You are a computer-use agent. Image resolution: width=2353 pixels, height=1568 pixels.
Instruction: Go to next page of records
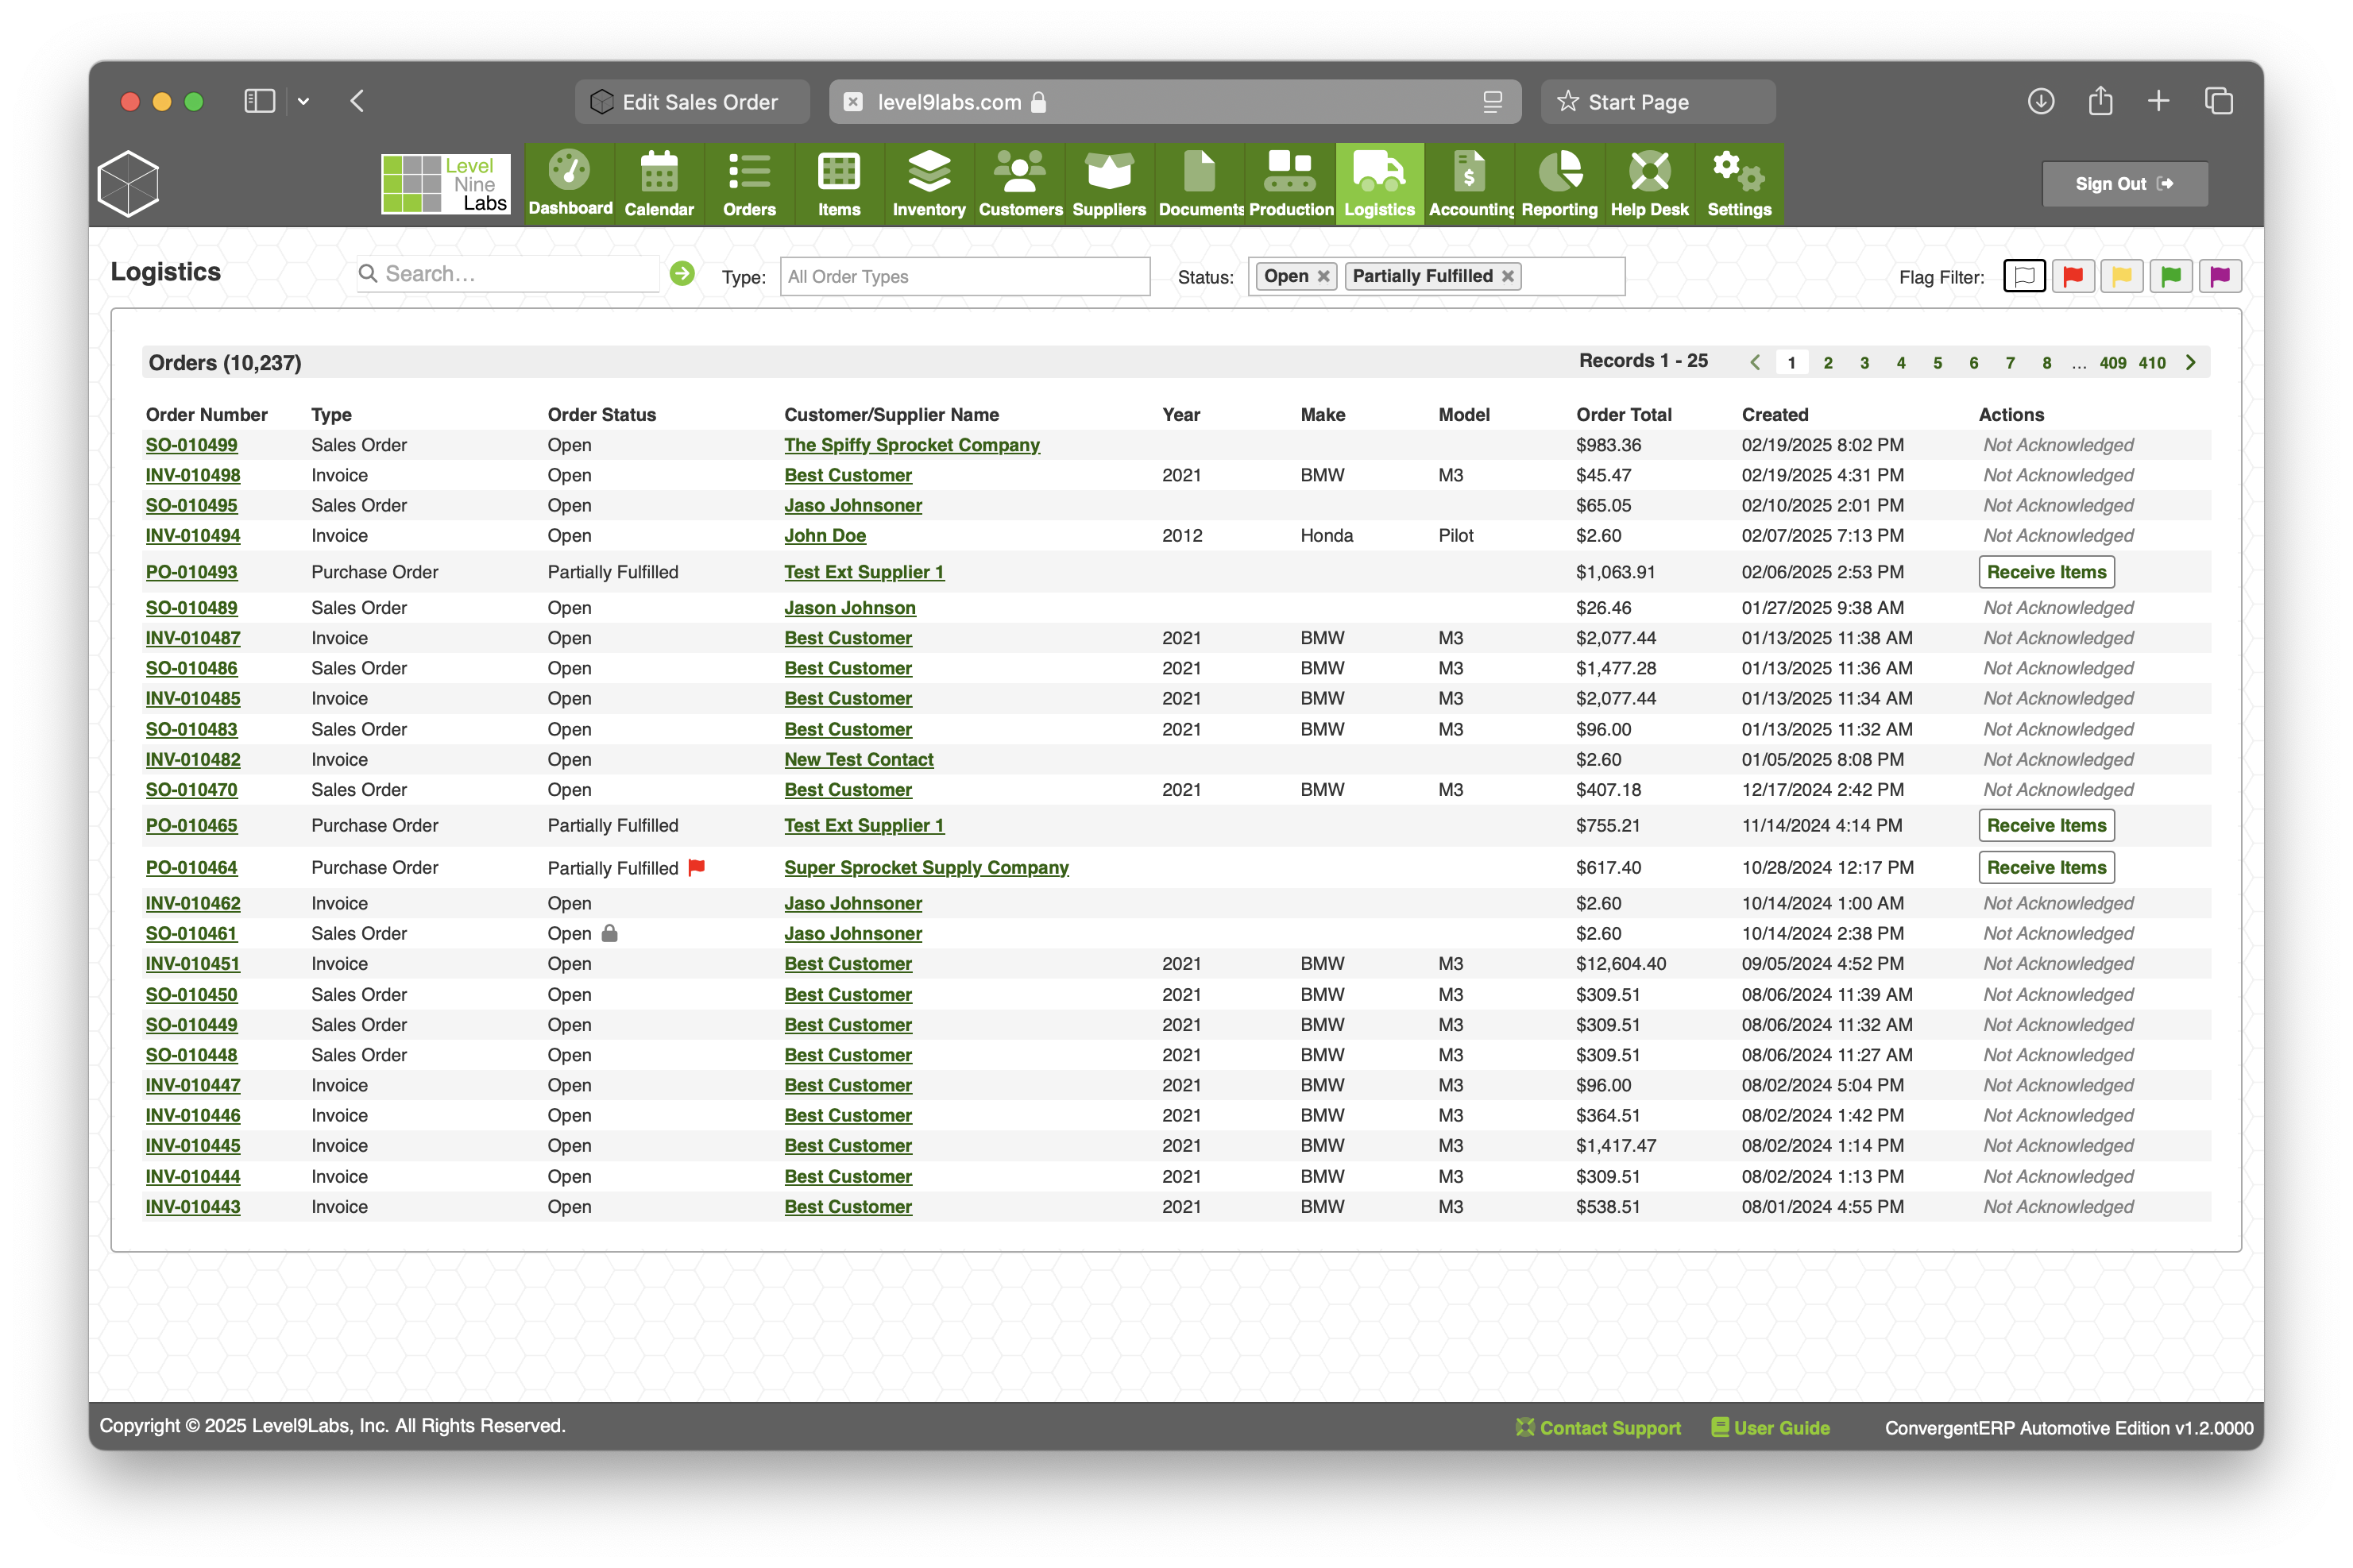tap(2191, 362)
